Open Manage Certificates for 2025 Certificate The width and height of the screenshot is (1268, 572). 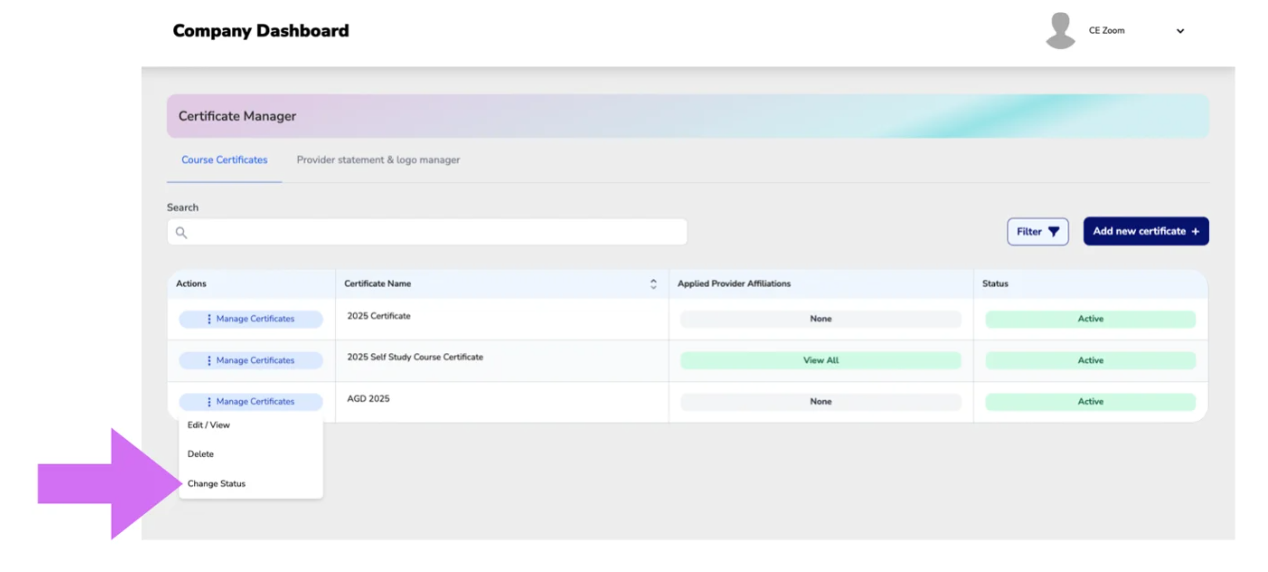[251, 319]
